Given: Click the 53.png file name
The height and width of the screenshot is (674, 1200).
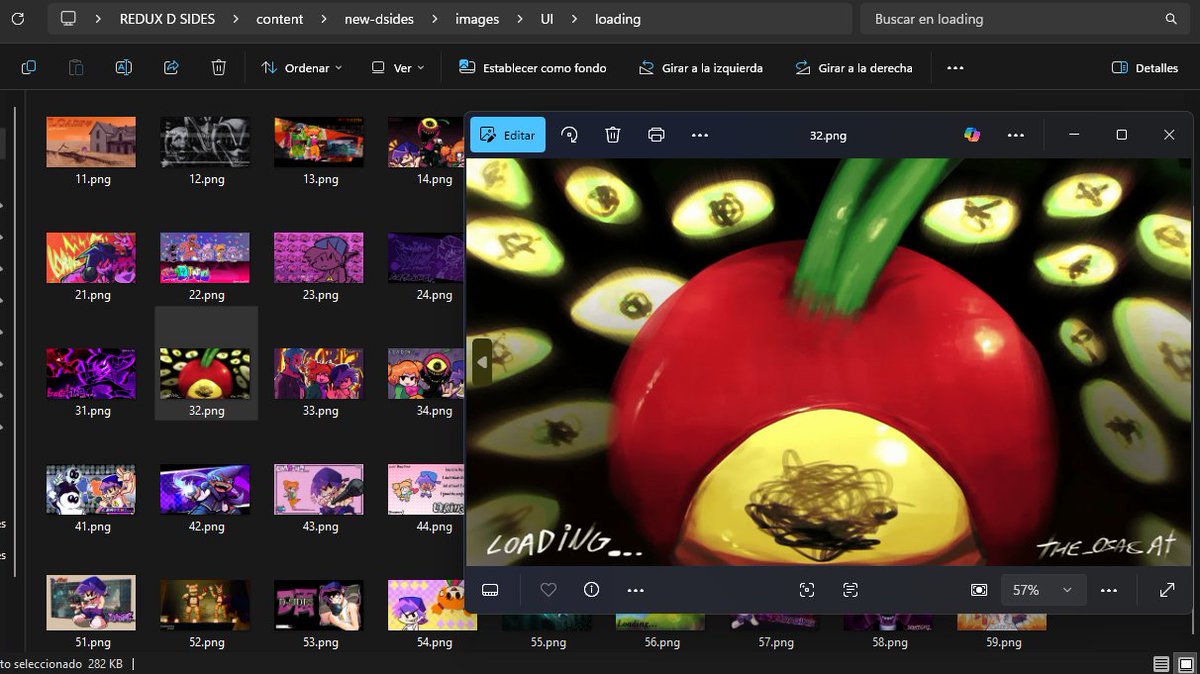Looking at the screenshot, I should (320, 643).
